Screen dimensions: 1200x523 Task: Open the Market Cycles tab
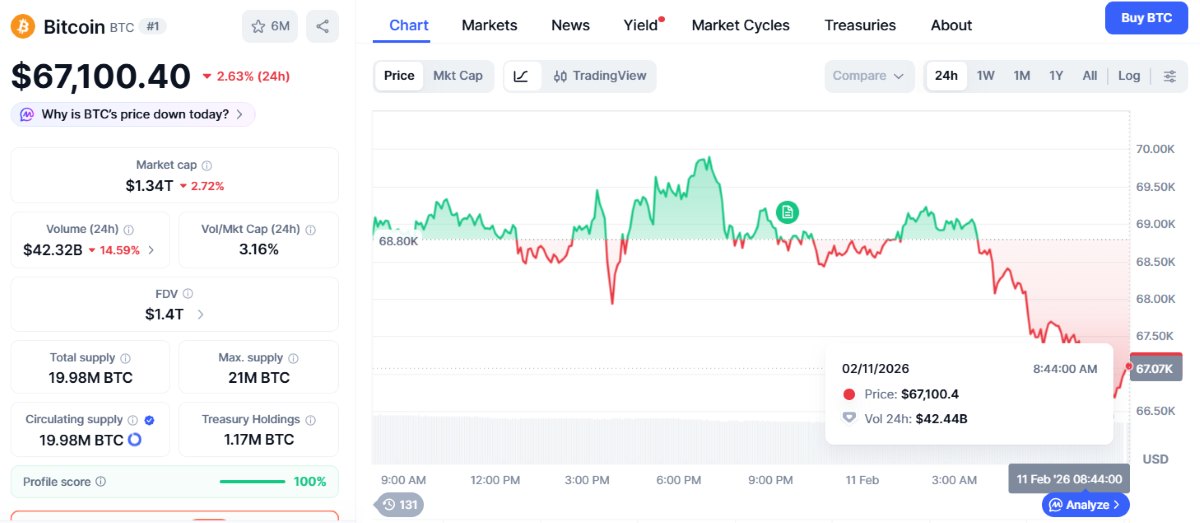pyautogui.click(x=740, y=25)
